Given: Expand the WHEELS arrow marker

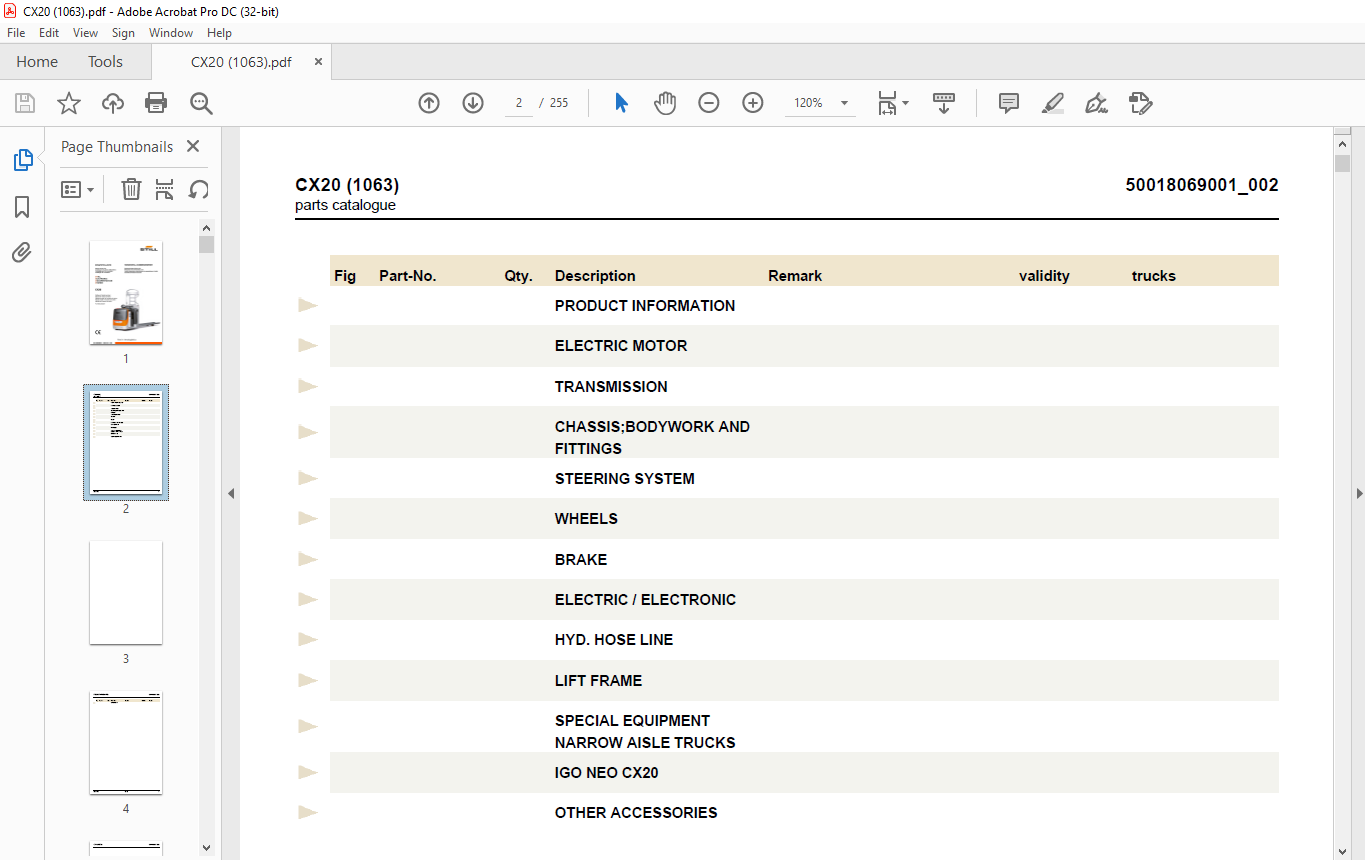Looking at the screenshot, I should pyautogui.click(x=308, y=518).
